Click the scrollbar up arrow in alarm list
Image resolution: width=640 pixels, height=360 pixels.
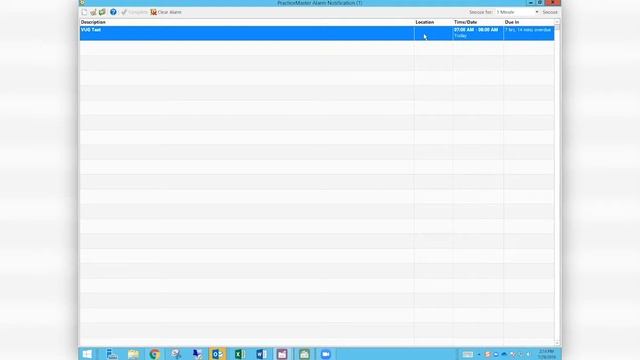coord(557,22)
